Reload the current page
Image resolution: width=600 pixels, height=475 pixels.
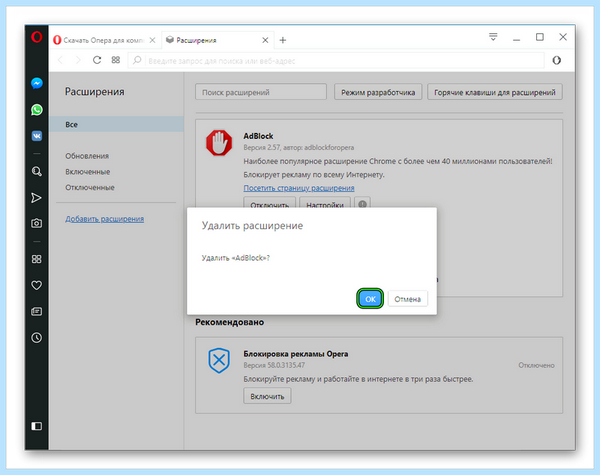coord(97,60)
